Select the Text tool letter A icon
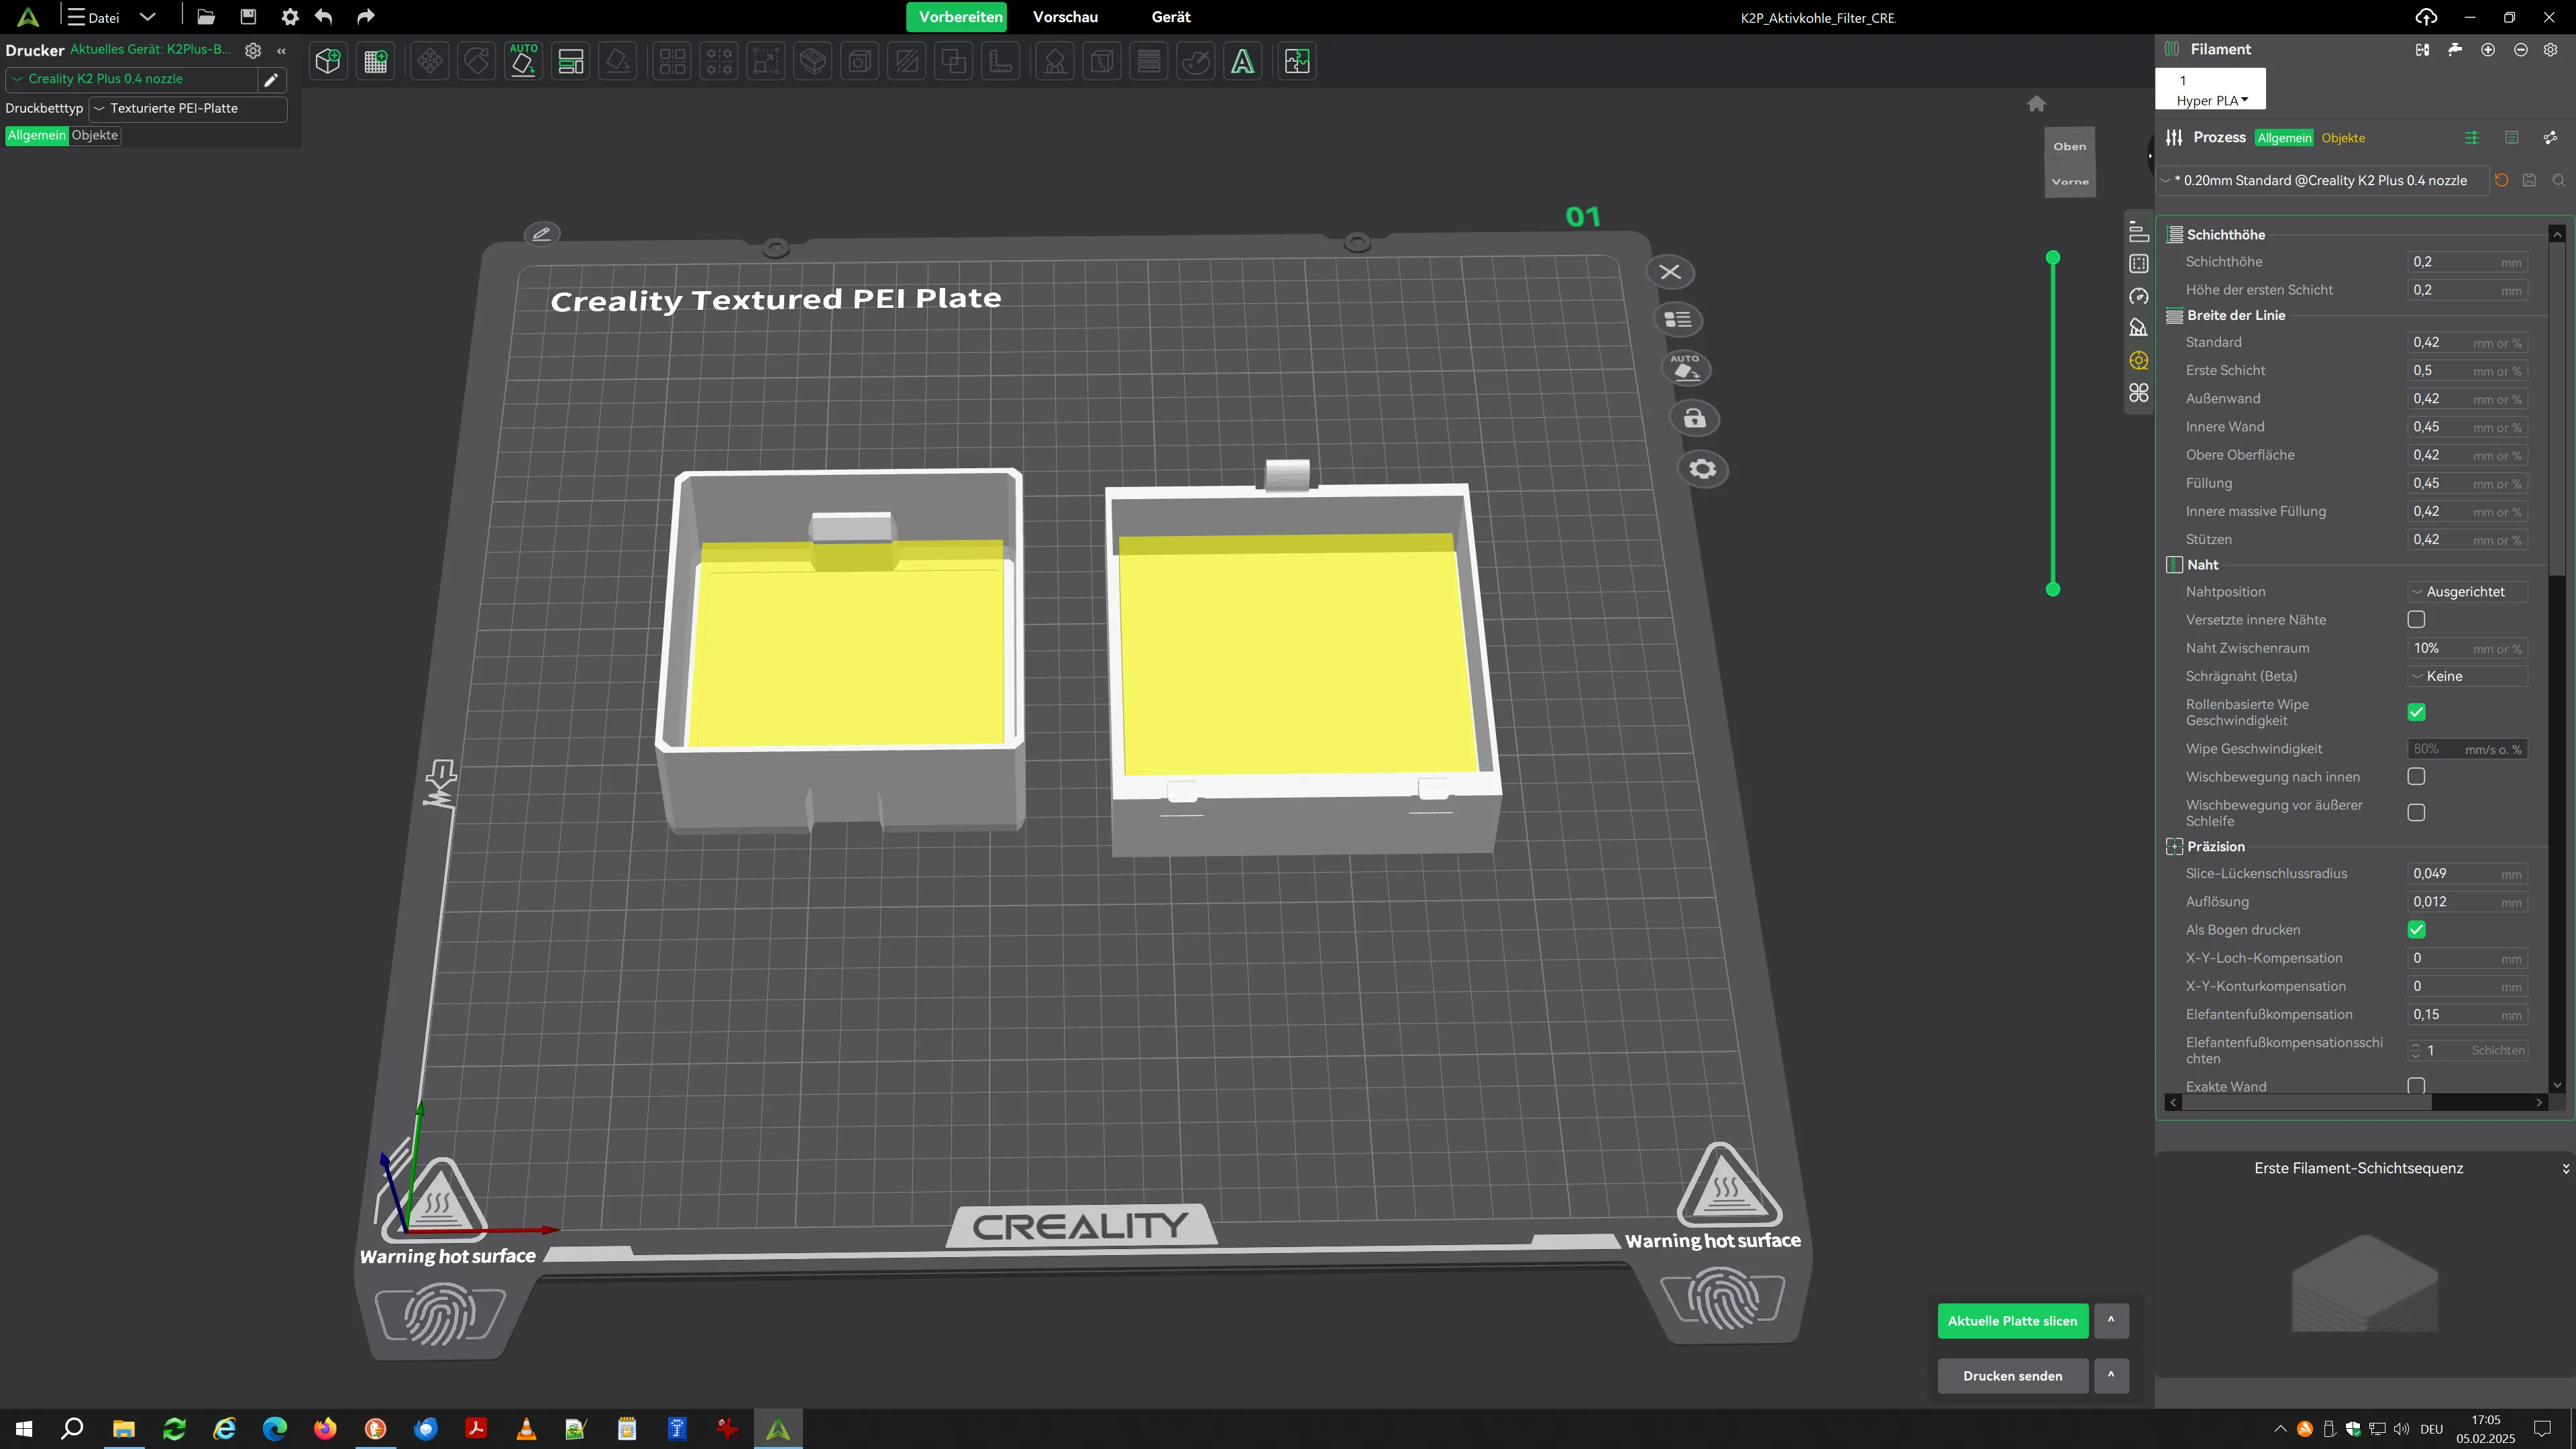This screenshot has width=2576, height=1449. (1242, 62)
